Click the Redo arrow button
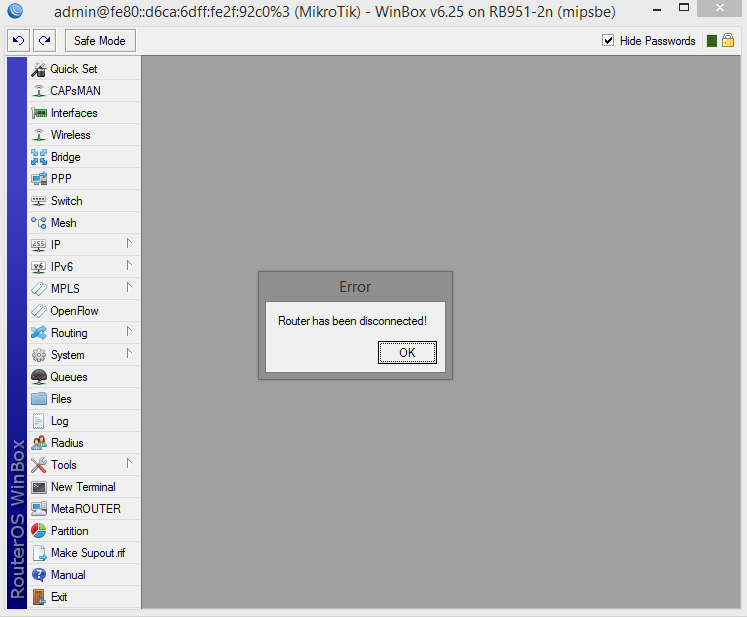This screenshot has width=747, height=617. click(44, 40)
